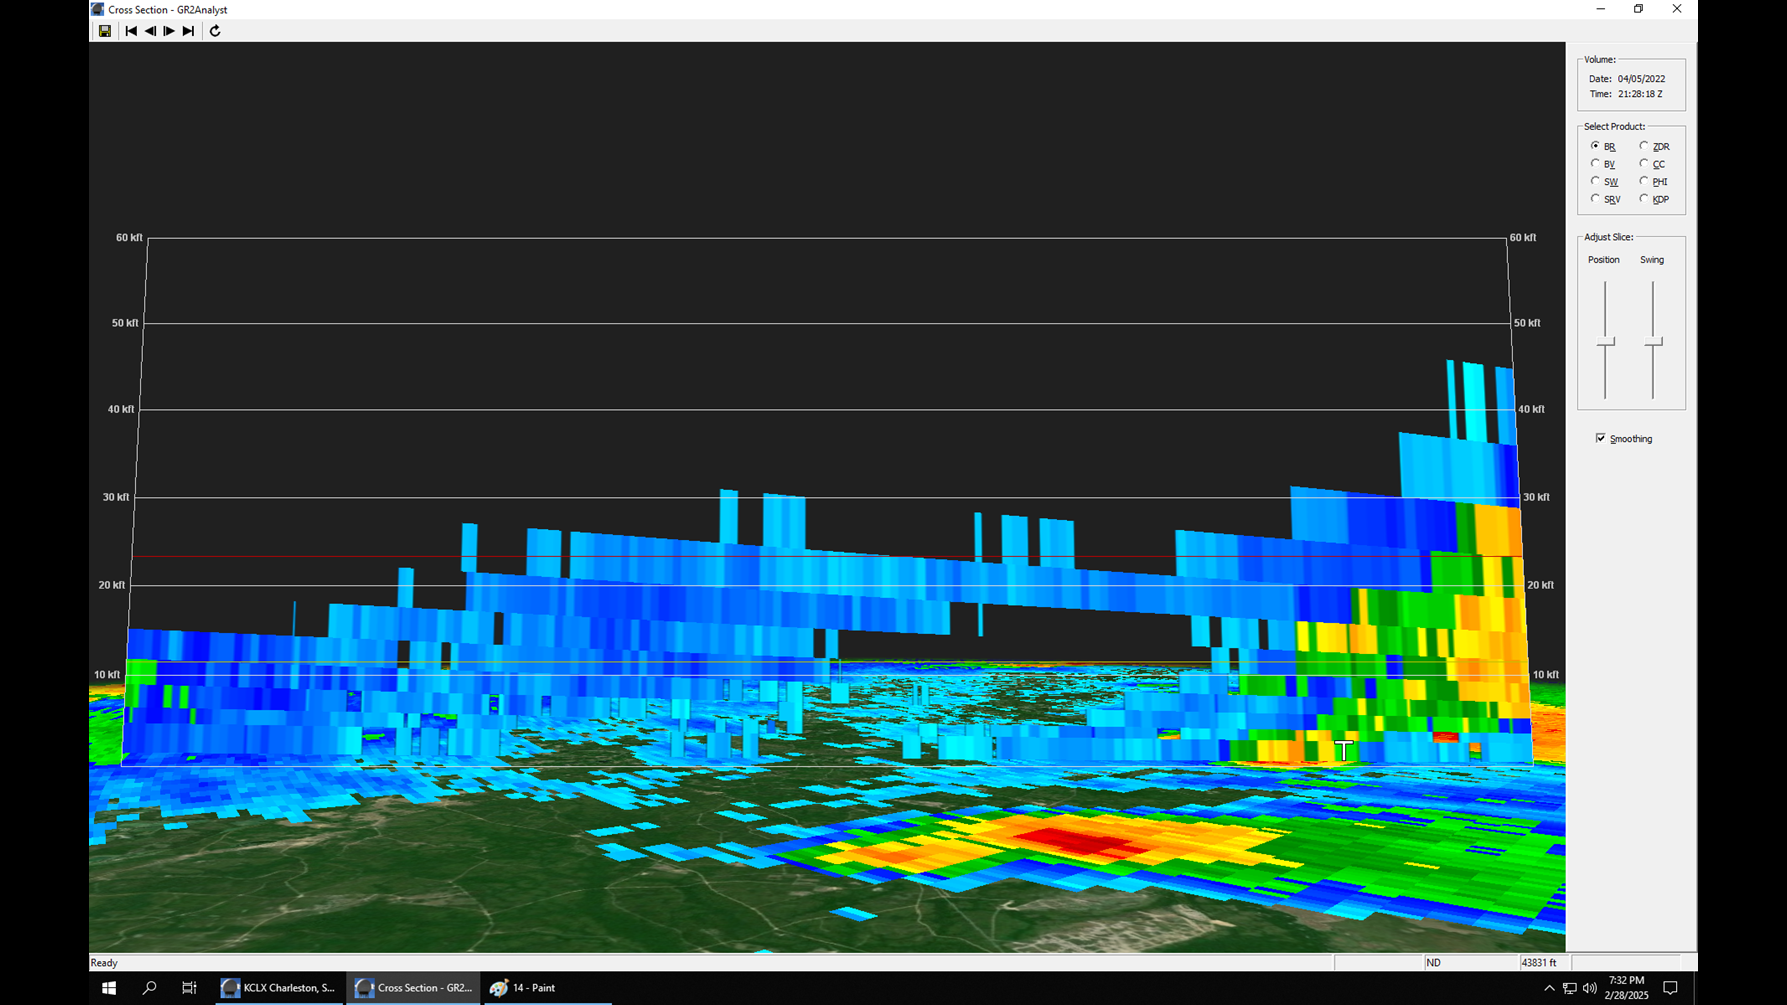Jump to first volume frame
Screen dimensions: 1787x1005
click(131, 31)
